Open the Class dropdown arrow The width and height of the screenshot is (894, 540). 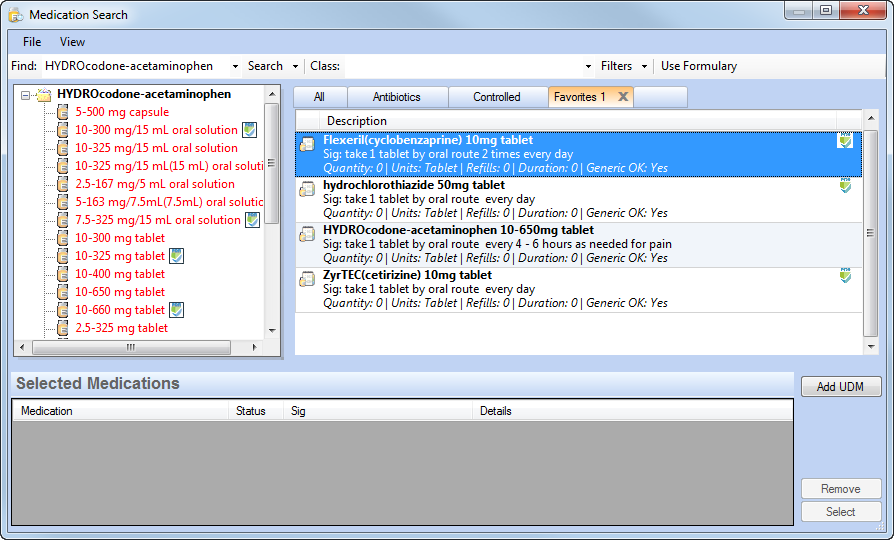pyautogui.click(x=588, y=66)
